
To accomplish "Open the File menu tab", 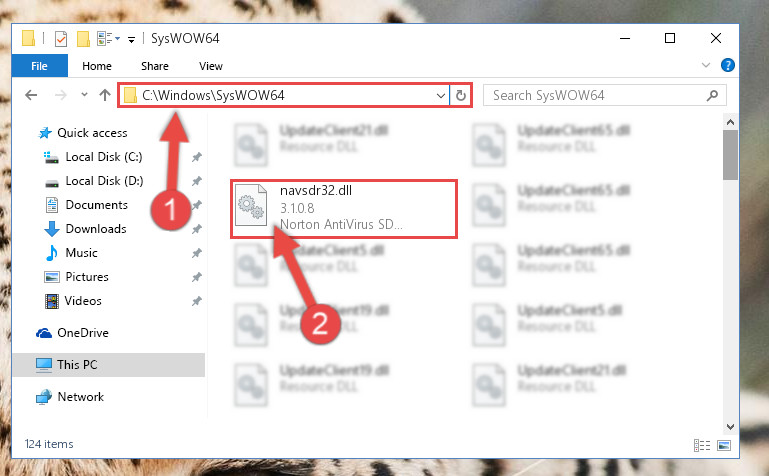I will (x=39, y=66).
